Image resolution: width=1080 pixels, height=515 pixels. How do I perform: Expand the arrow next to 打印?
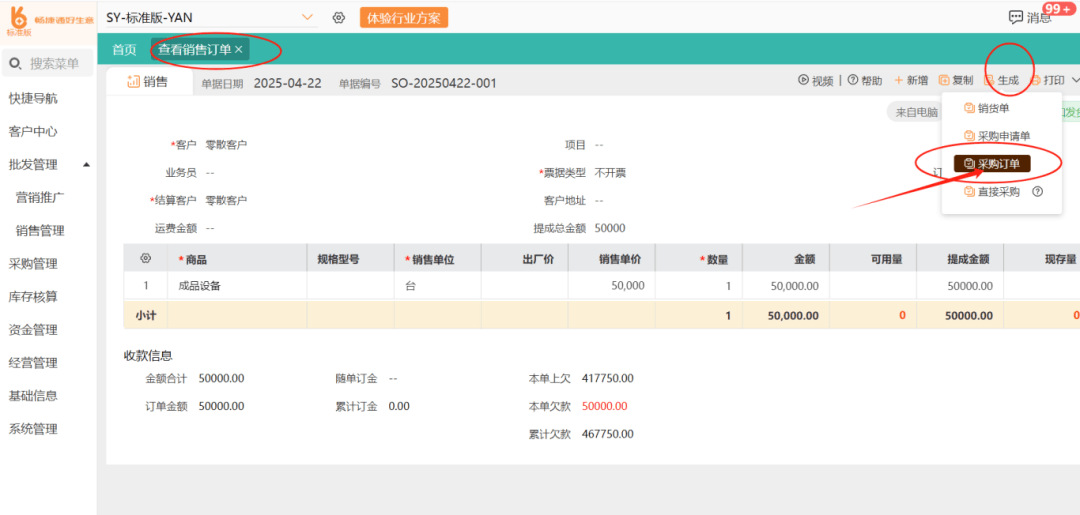[x=1075, y=81]
